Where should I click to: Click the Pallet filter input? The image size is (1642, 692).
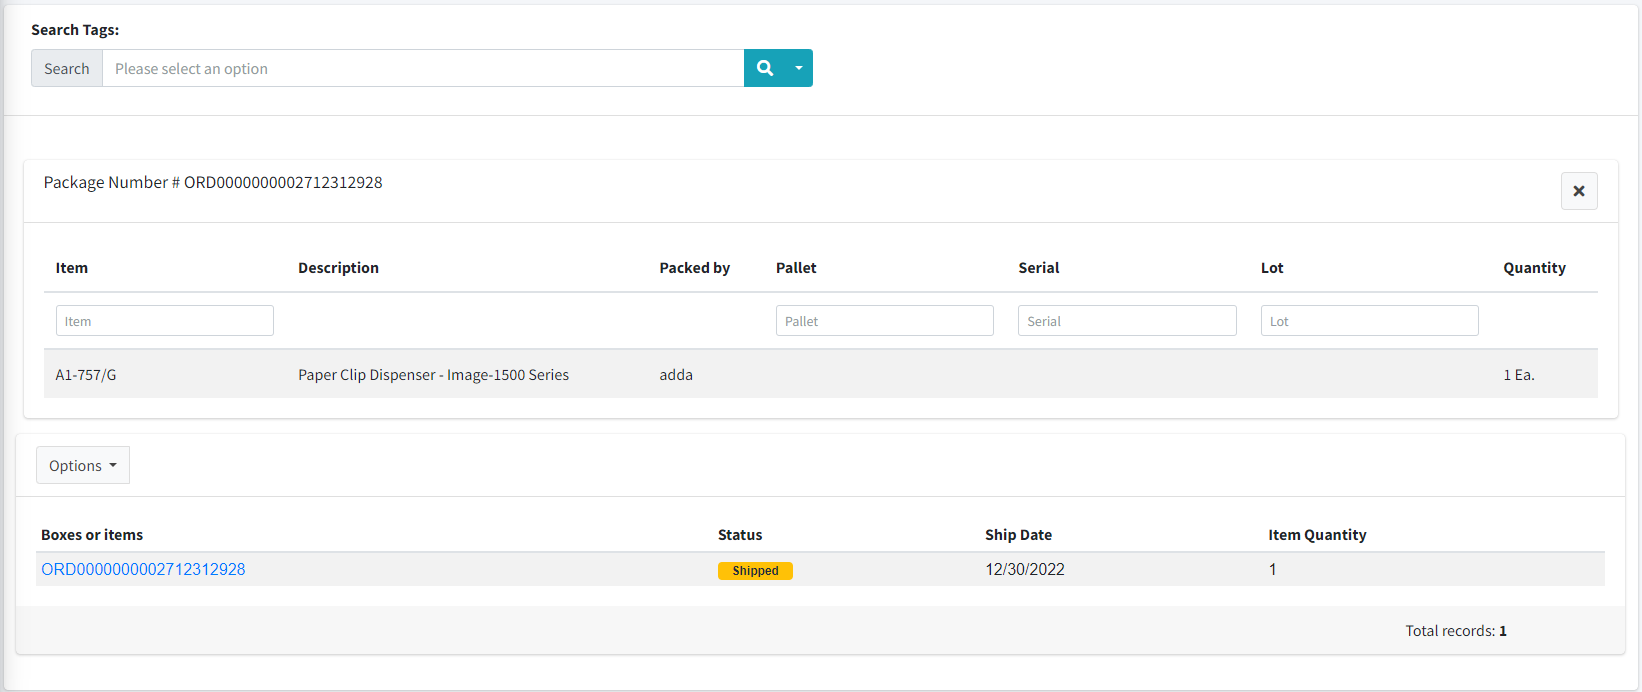click(884, 321)
